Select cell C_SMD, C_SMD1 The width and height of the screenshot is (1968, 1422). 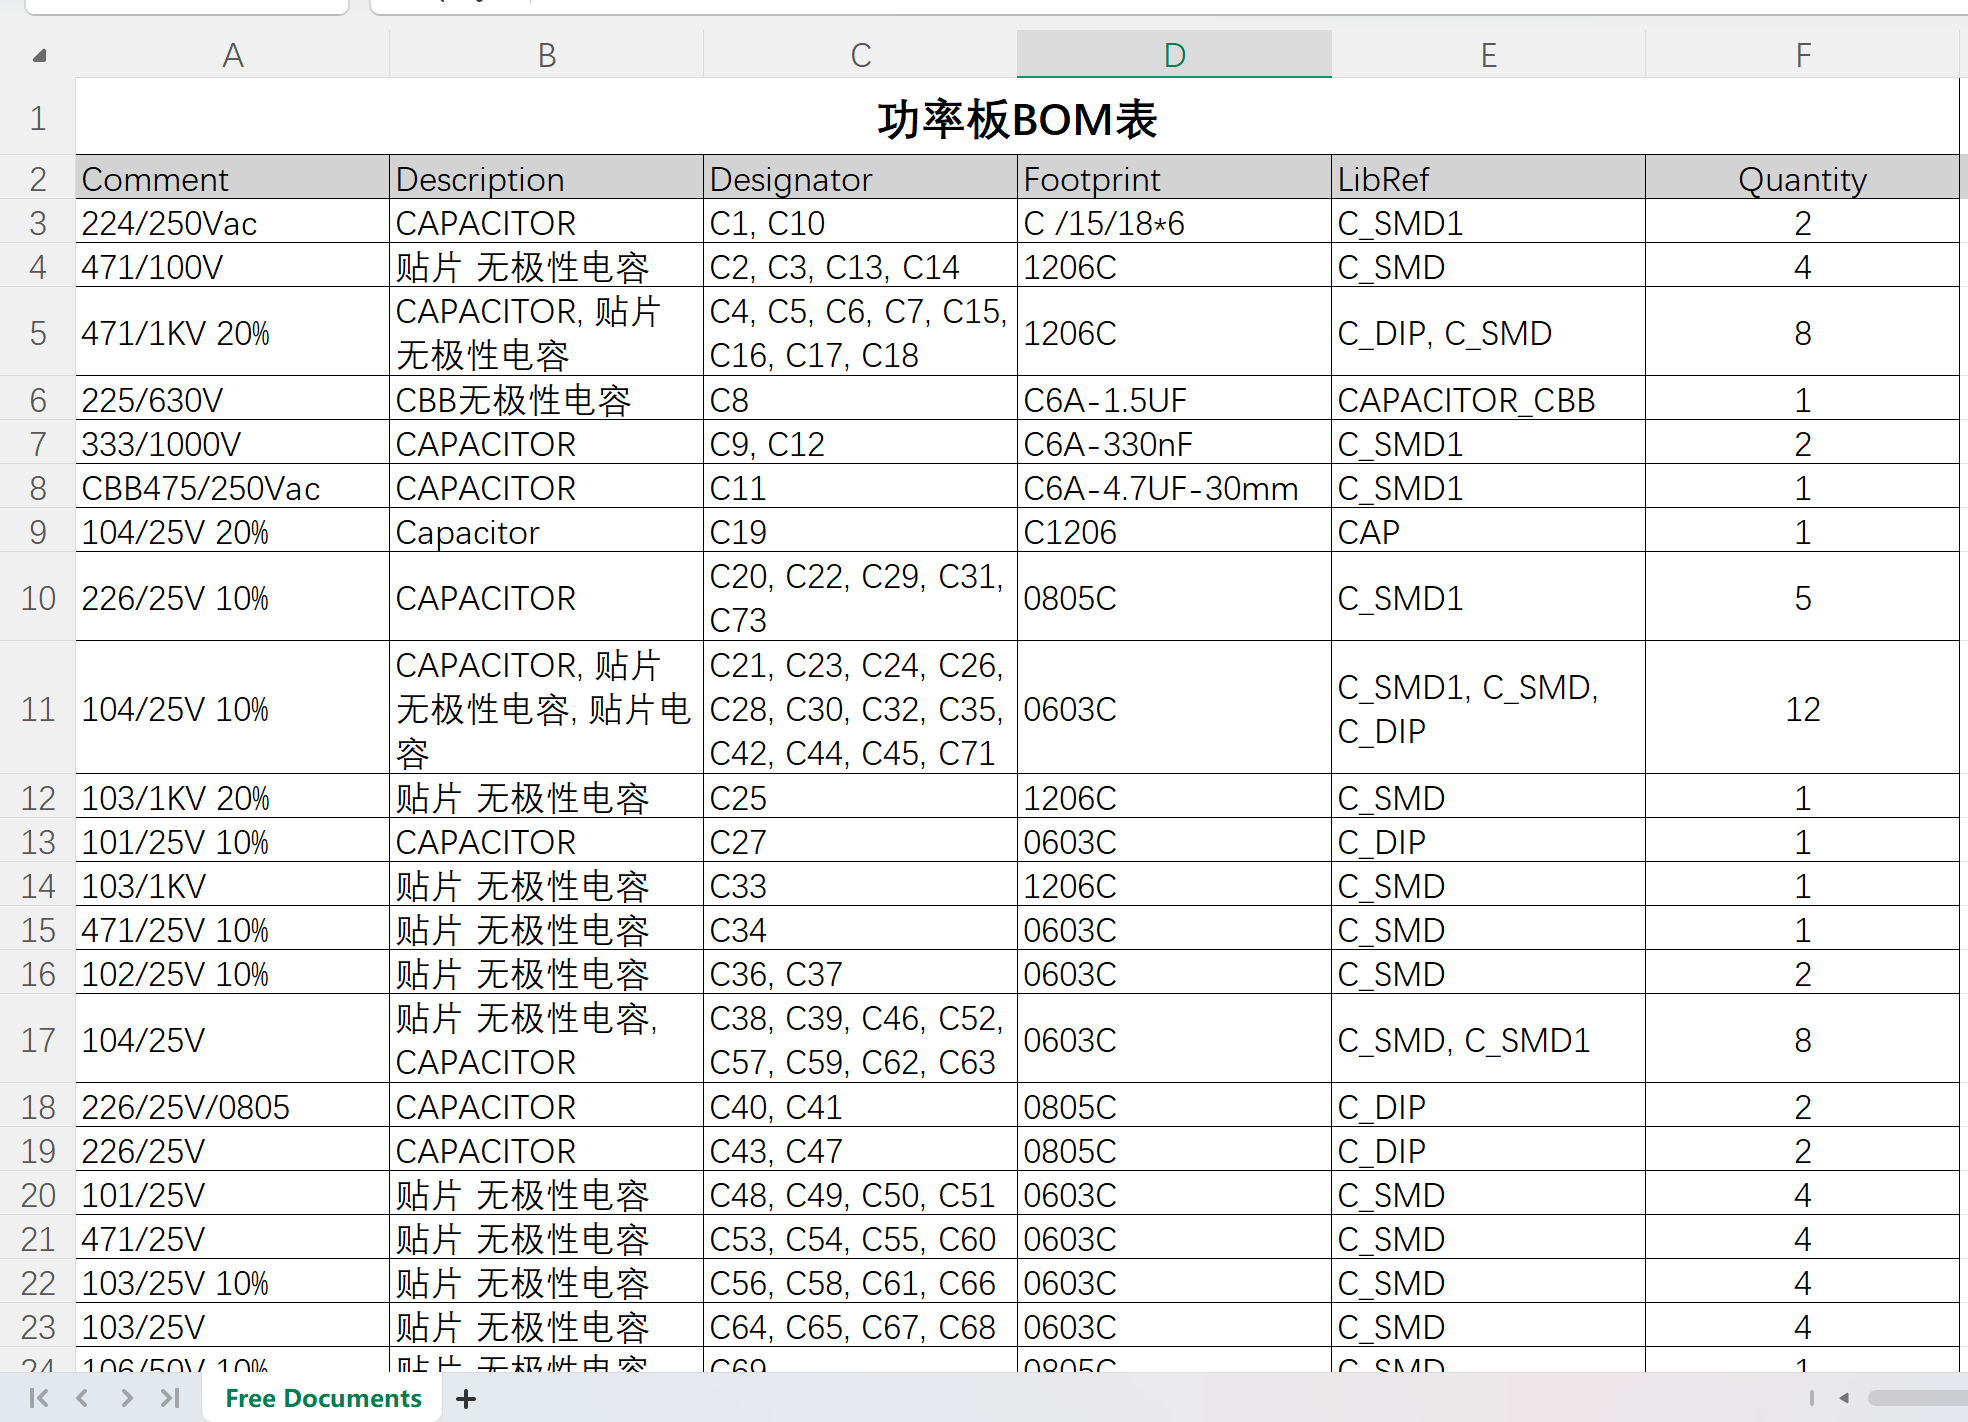pyautogui.click(x=1488, y=1039)
